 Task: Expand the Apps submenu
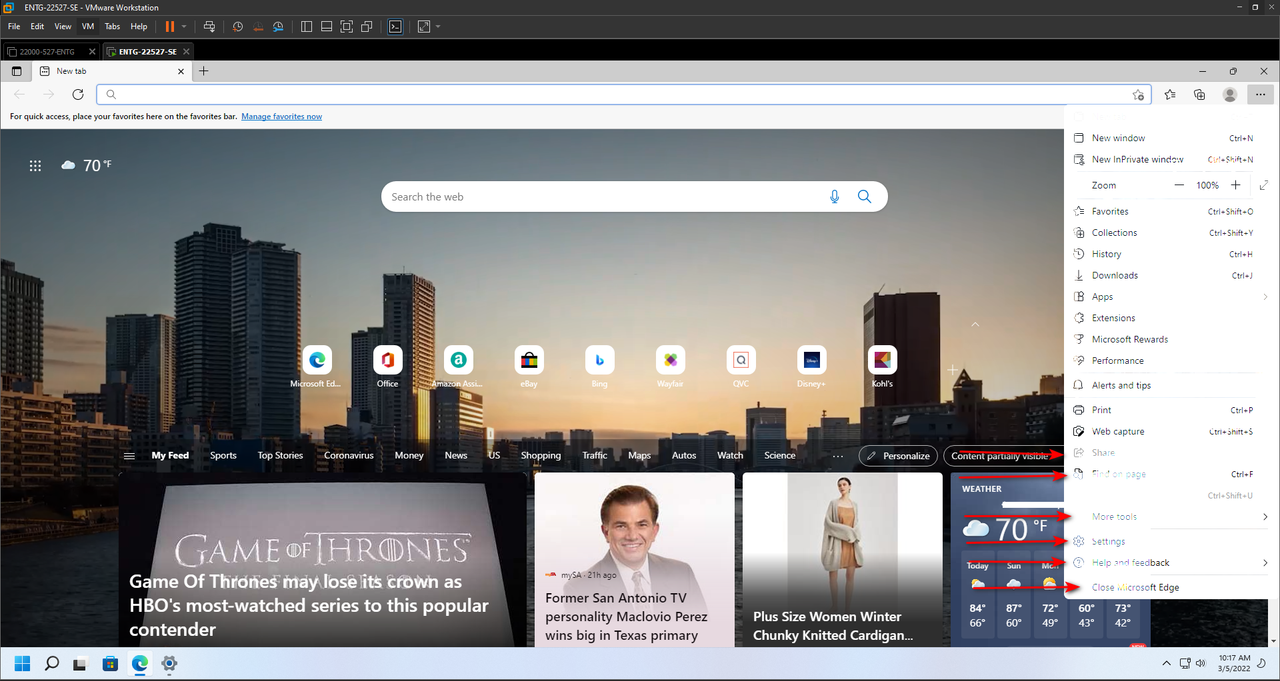(1171, 297)
